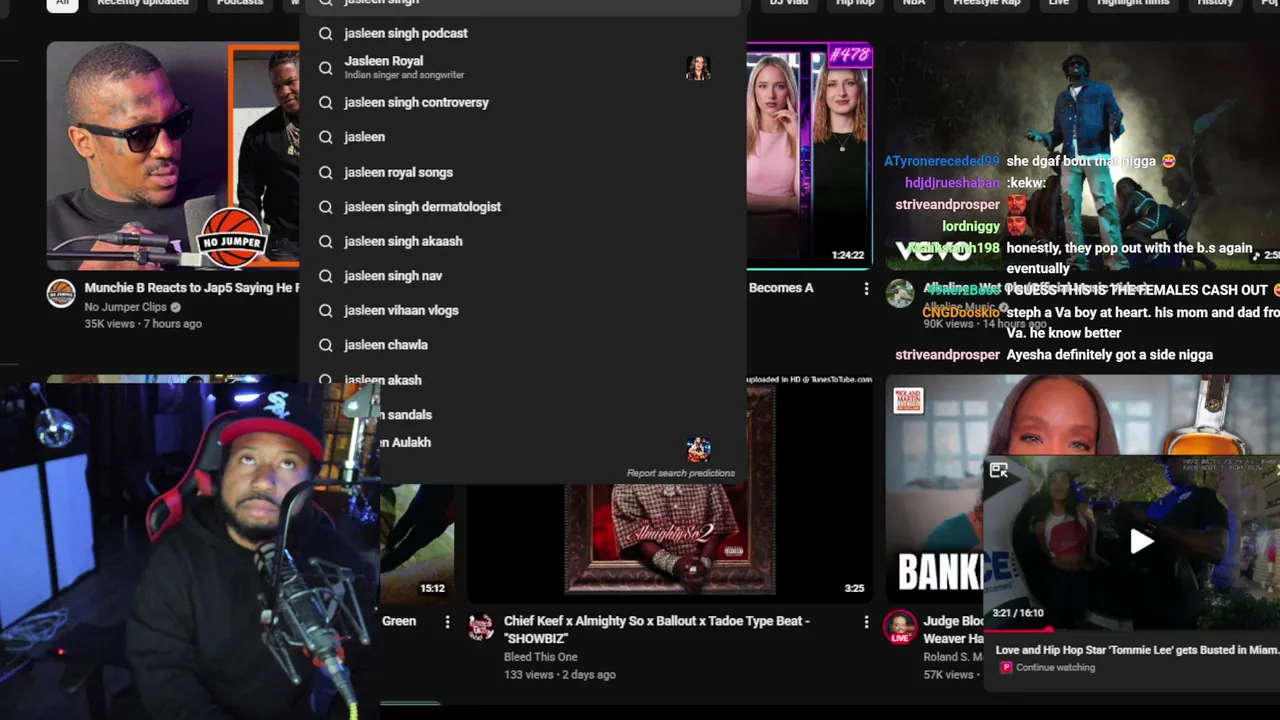Open the 'No Jumper Clips' channel name

pos(125,307)
